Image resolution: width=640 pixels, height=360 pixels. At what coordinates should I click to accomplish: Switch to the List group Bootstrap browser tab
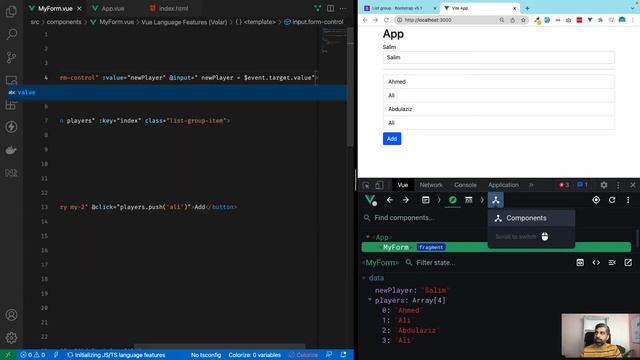(x=400, y=8)
